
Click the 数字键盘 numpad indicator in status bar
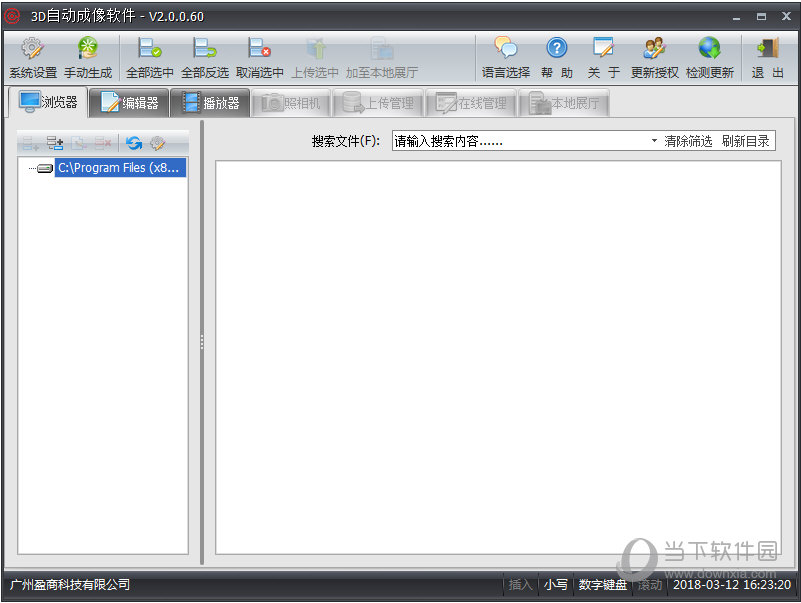[x=603, y=585]
